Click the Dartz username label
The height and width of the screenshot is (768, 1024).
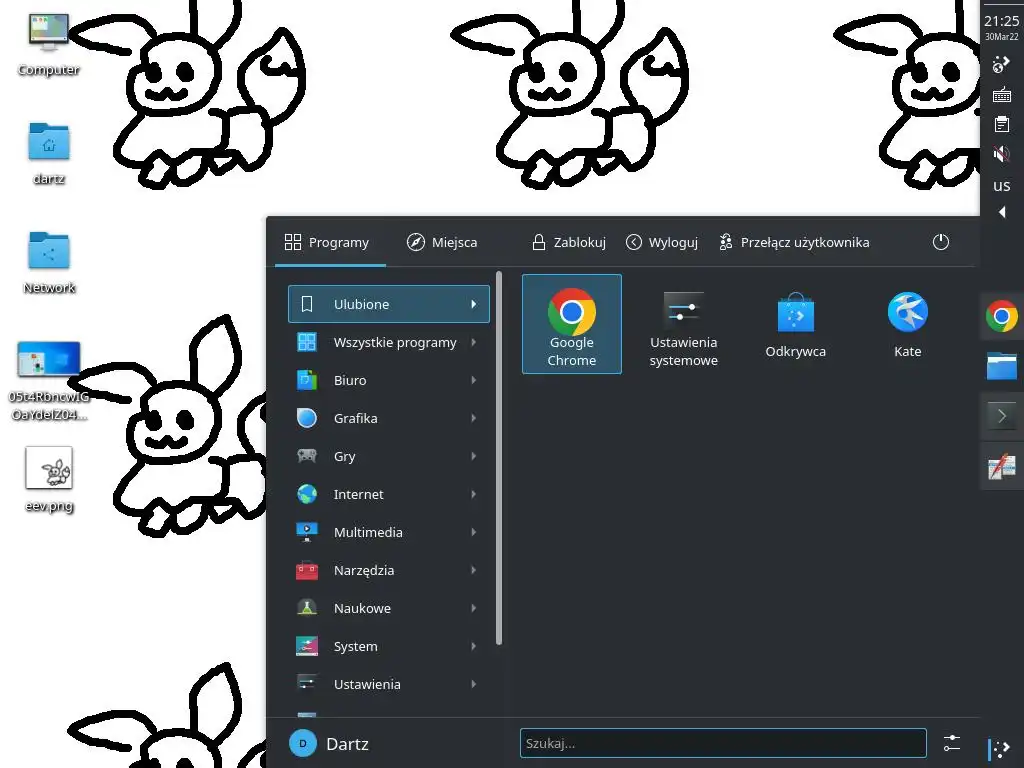click(347, 744)
